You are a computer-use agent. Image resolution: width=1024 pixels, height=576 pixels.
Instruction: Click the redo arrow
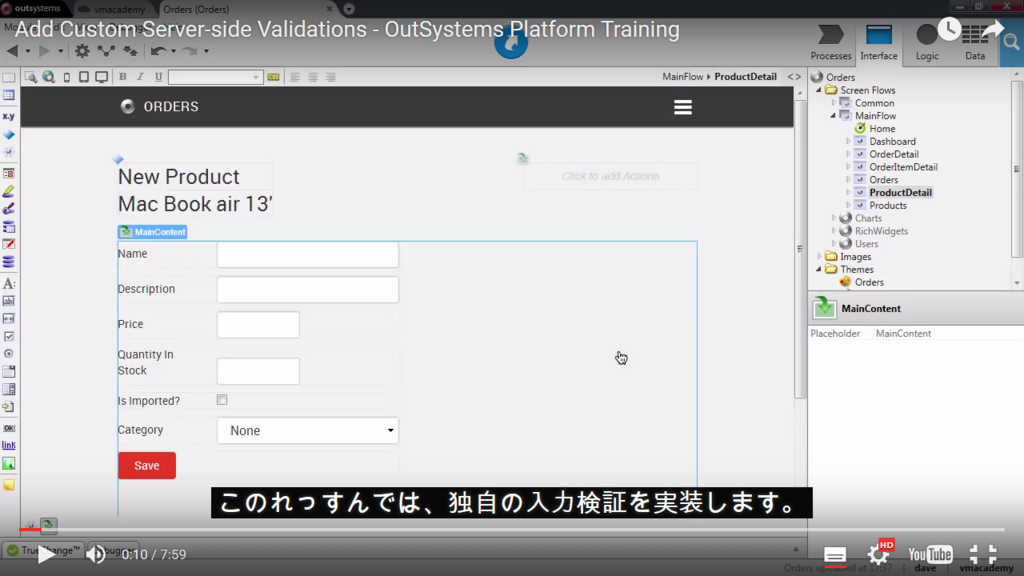[x=189, y=50]
